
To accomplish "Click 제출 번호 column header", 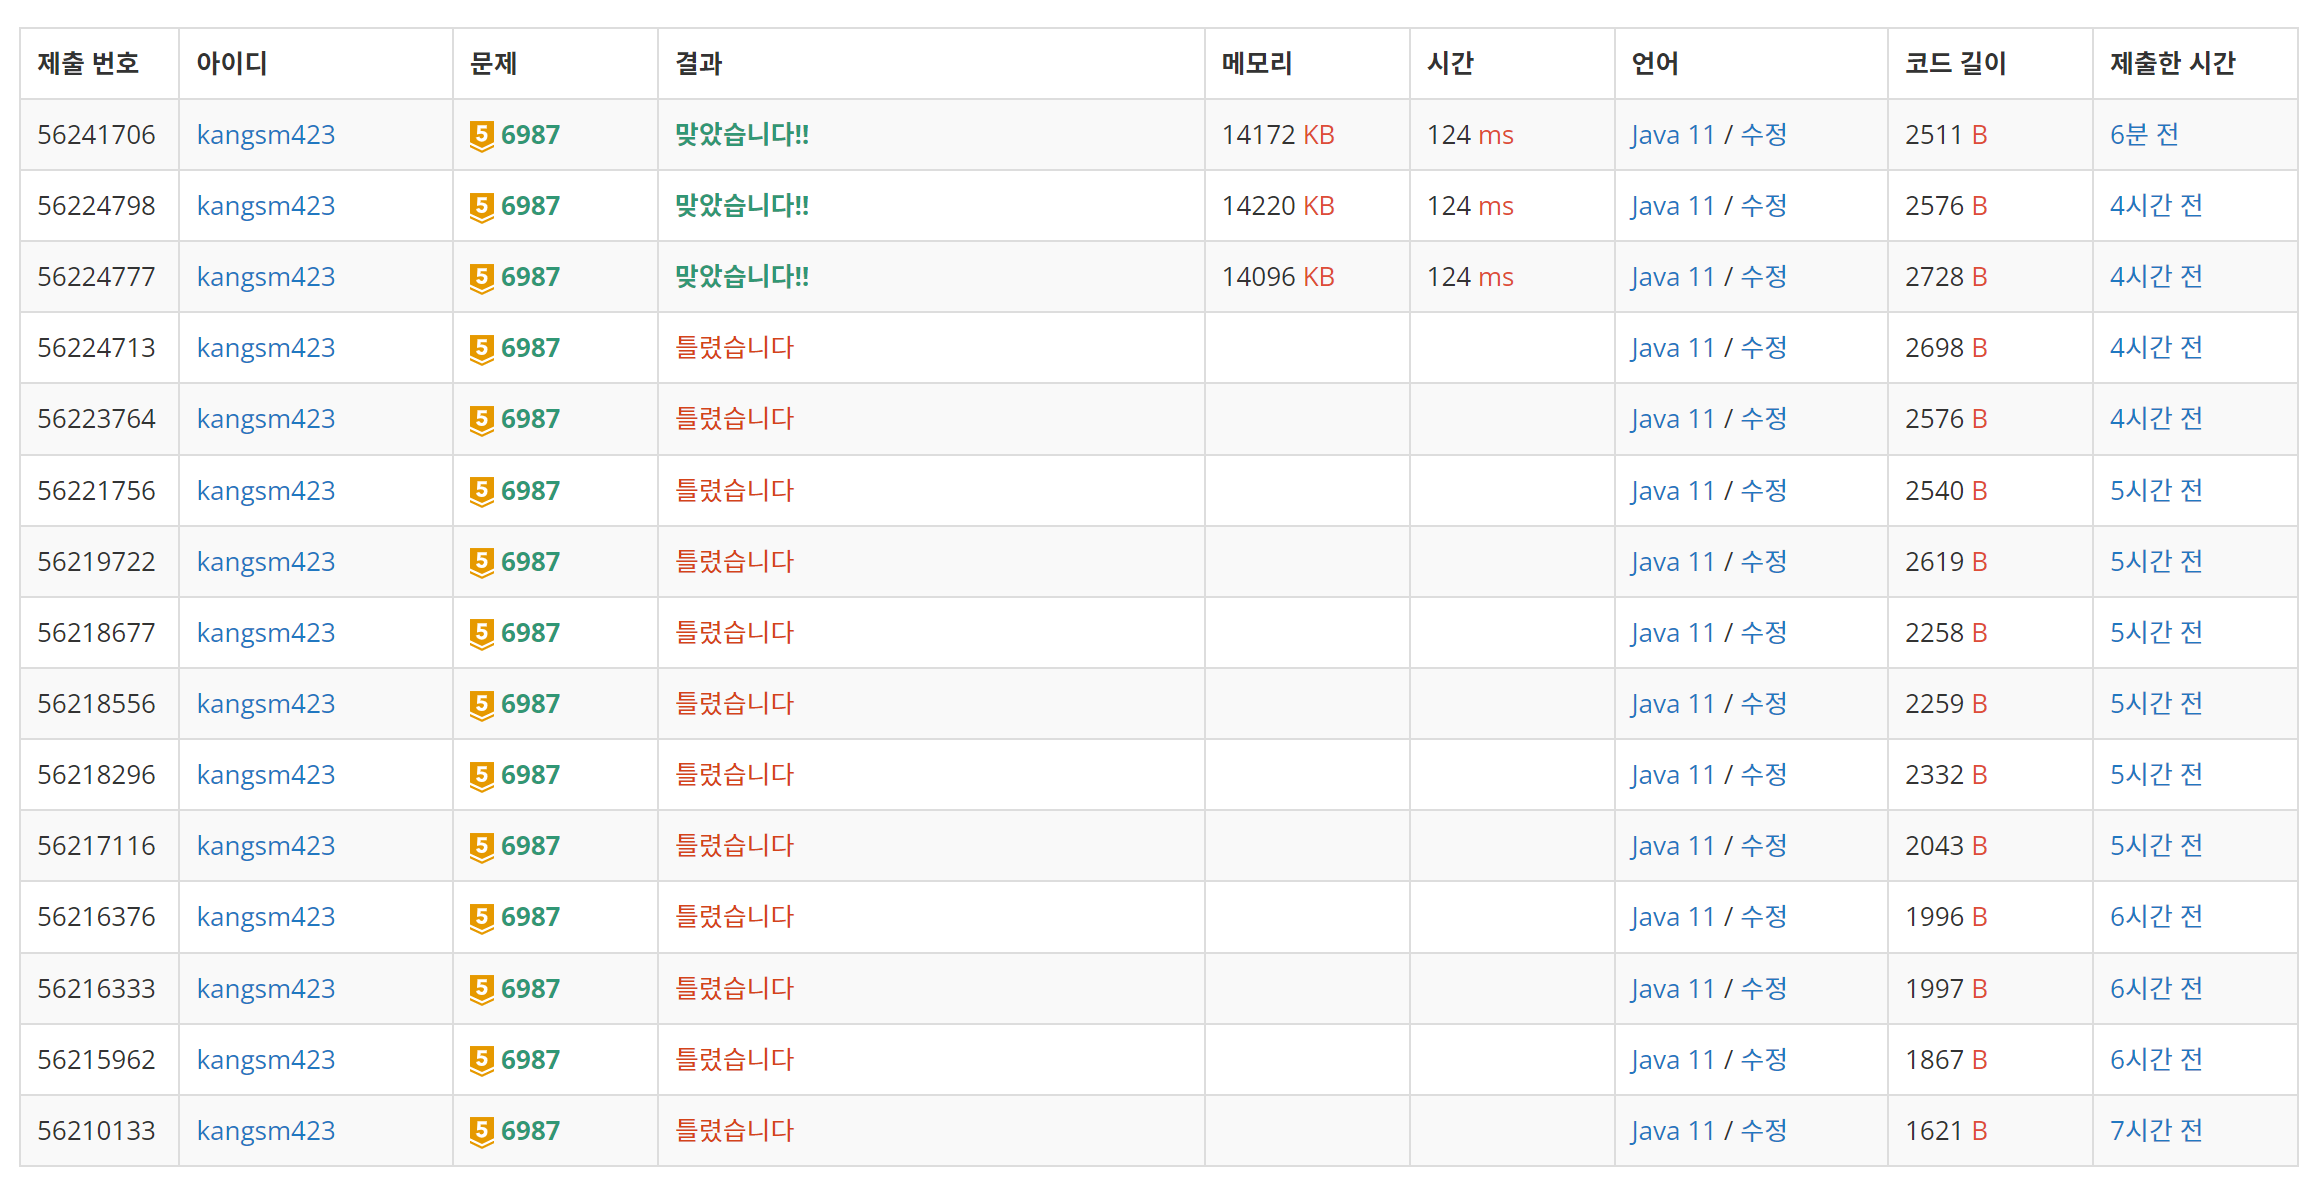I will click(x=88, y=64).
